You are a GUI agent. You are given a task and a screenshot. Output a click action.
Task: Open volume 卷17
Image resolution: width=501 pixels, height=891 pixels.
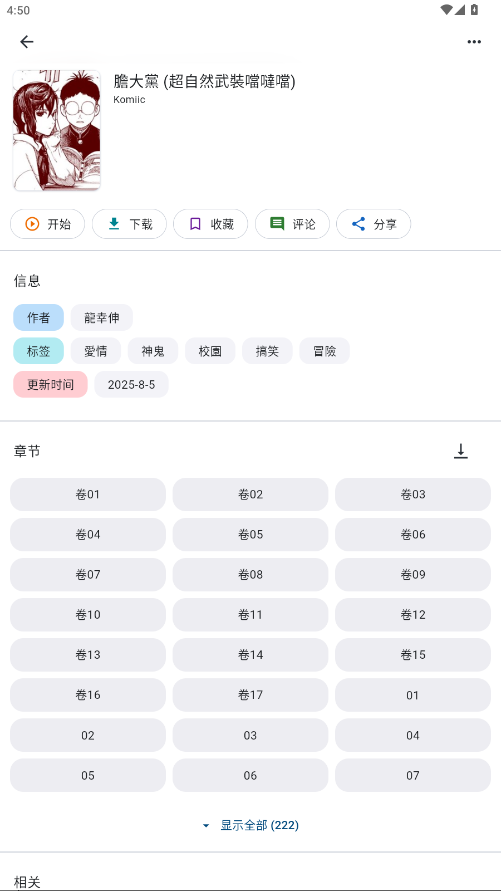click(250, 695)
